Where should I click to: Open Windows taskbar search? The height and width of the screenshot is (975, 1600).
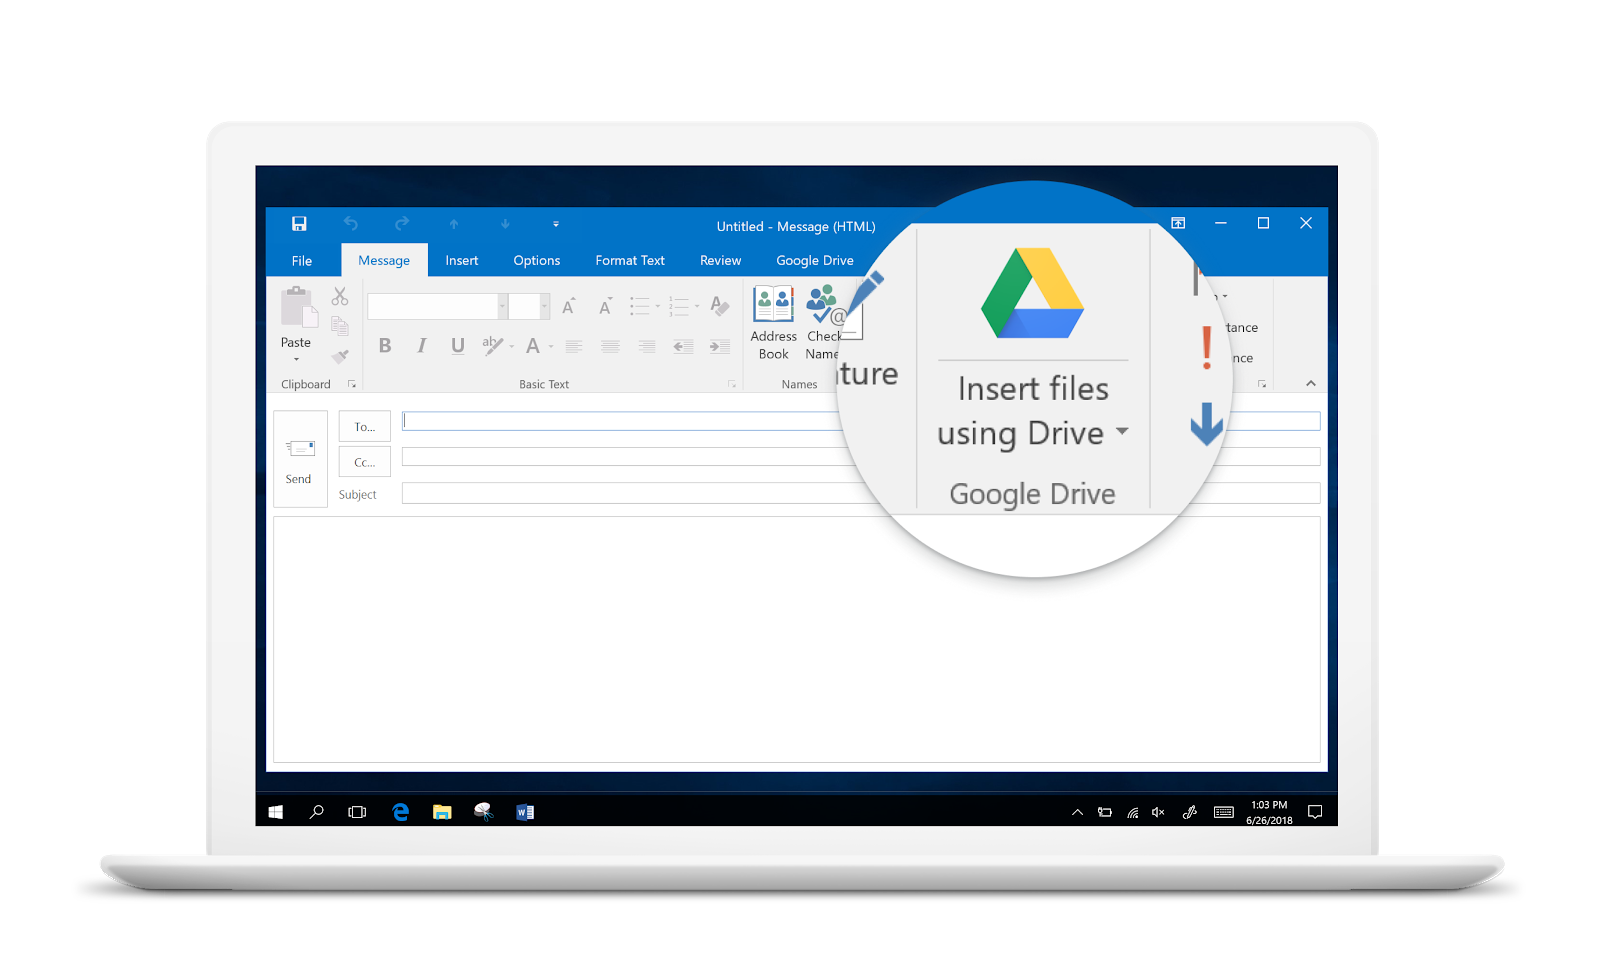point(317,812)
